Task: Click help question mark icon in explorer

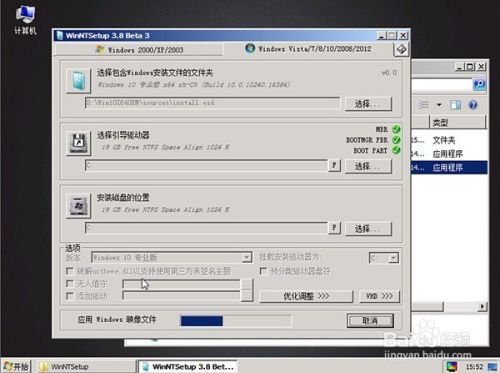Action: [473, 105]
